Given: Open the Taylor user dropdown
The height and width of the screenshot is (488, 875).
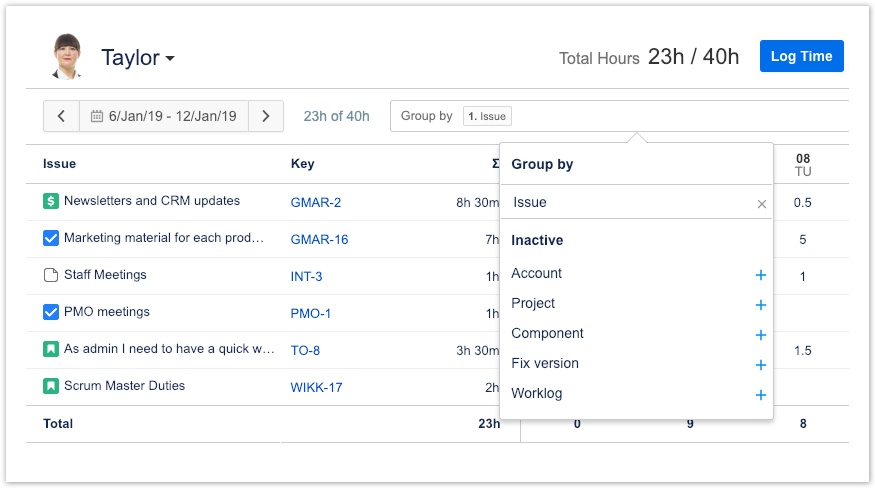Looking at the screenshot, I should click(x=138, y=58).
